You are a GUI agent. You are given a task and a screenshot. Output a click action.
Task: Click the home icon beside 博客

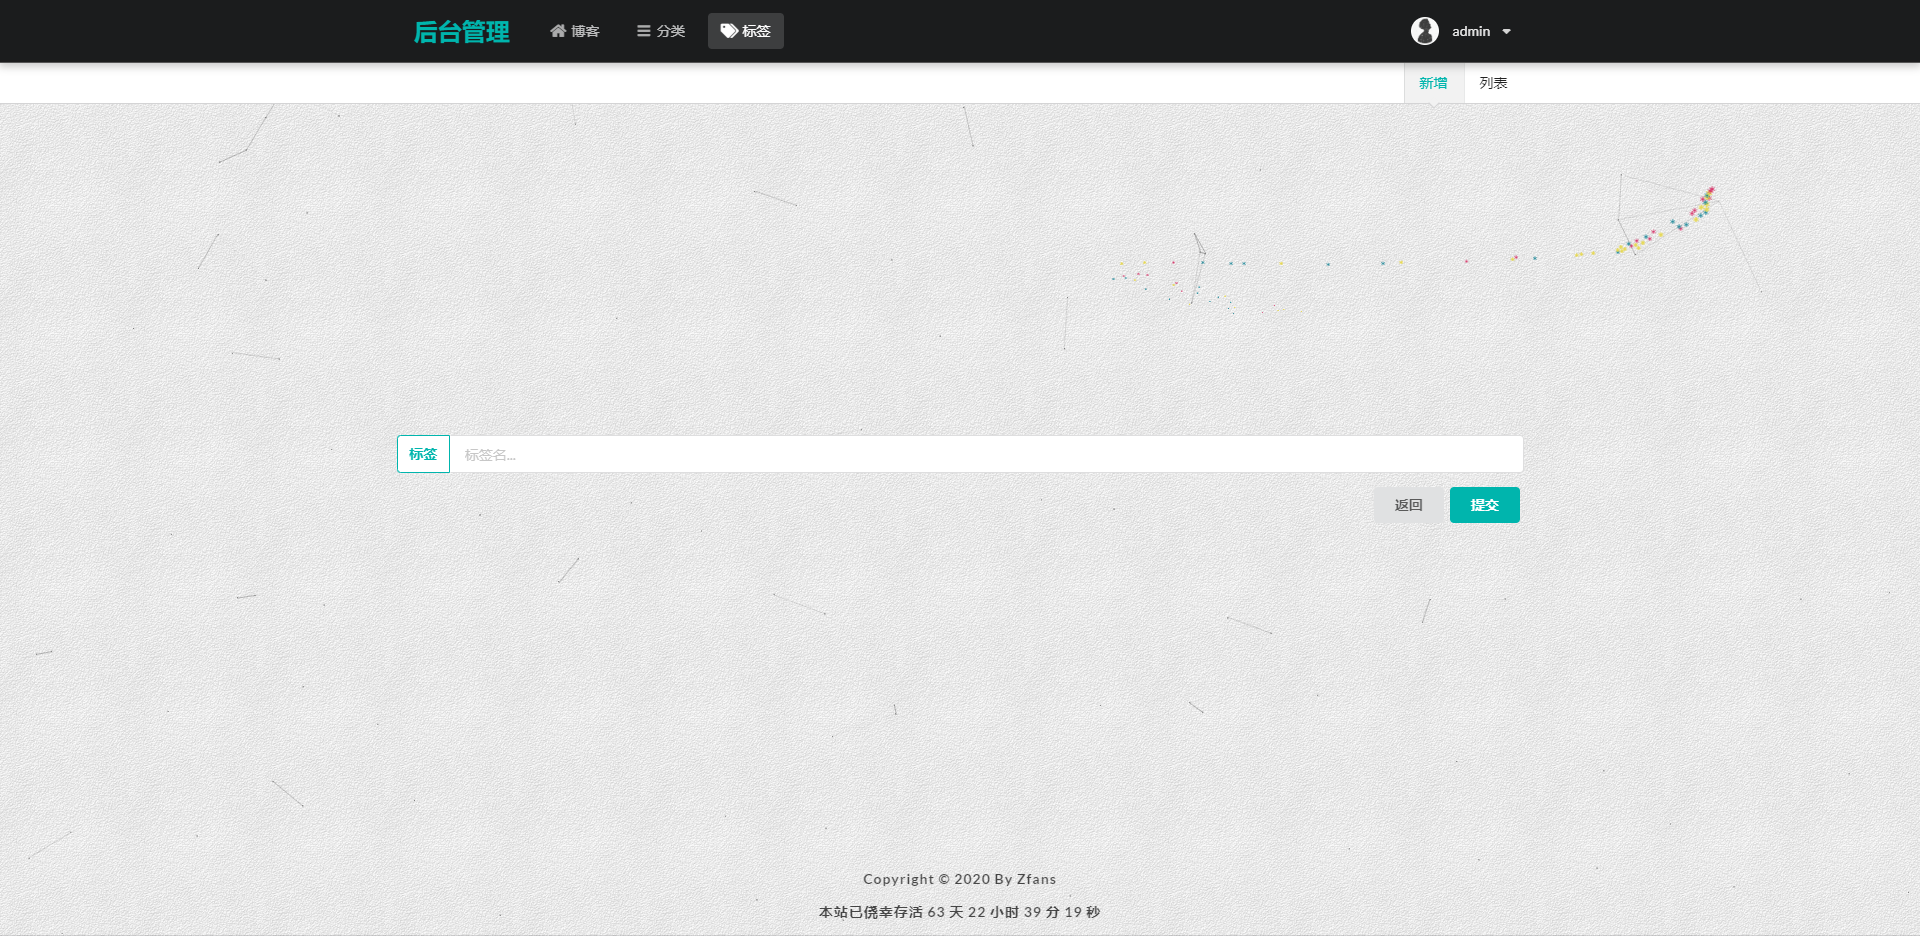click(x=558, y=31)
